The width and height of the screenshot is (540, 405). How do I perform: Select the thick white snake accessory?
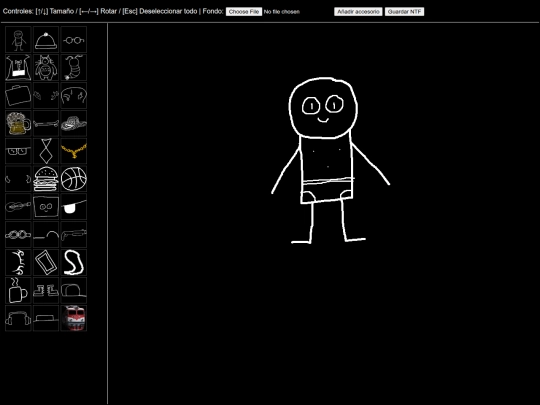(x=74, y=262)
